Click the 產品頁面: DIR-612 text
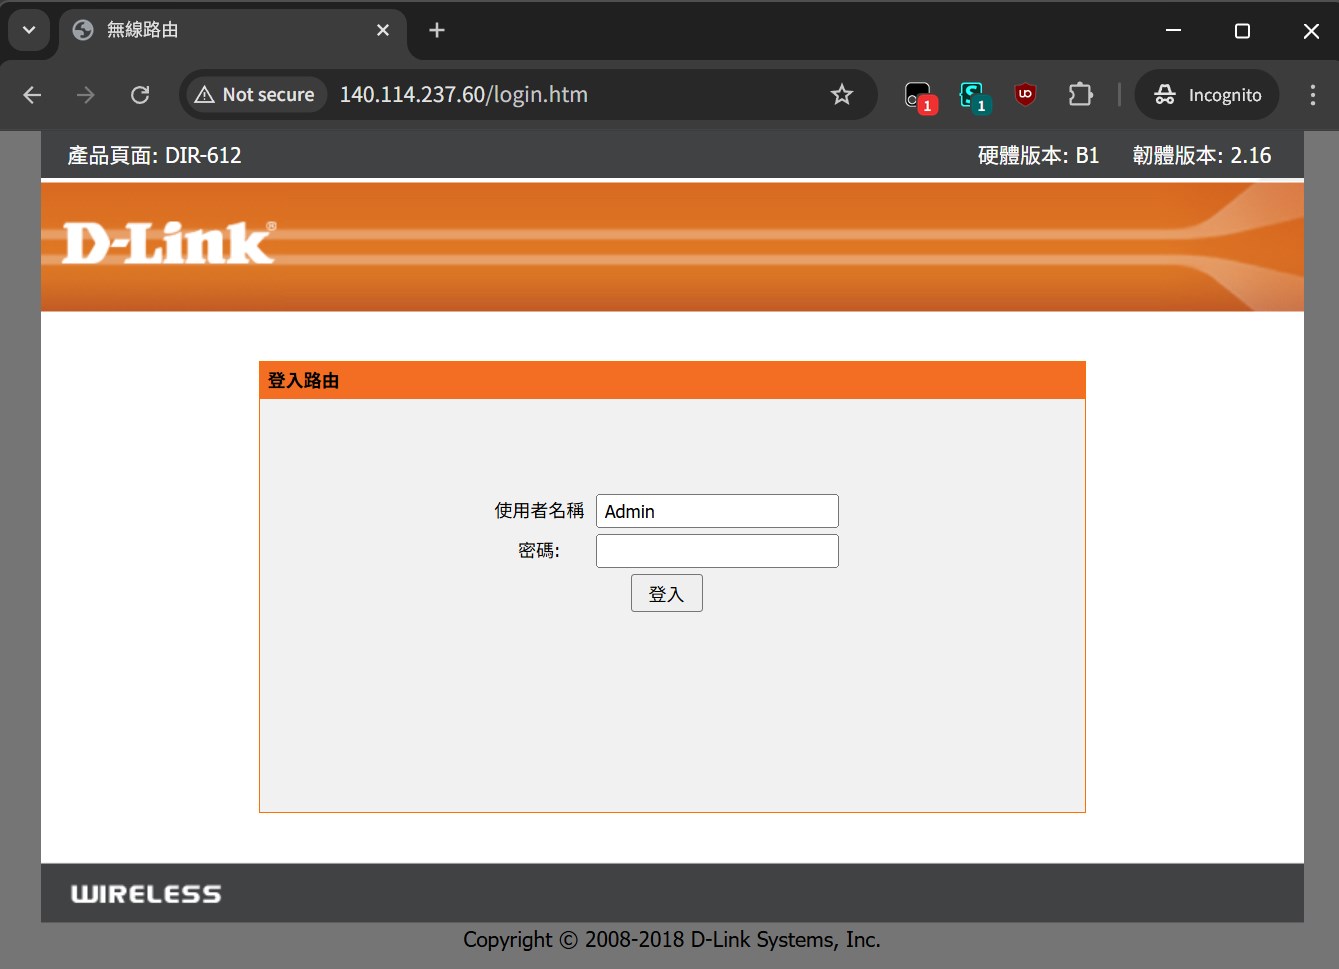This screenshot has height=969, width=1339. (x=154, y=155)
